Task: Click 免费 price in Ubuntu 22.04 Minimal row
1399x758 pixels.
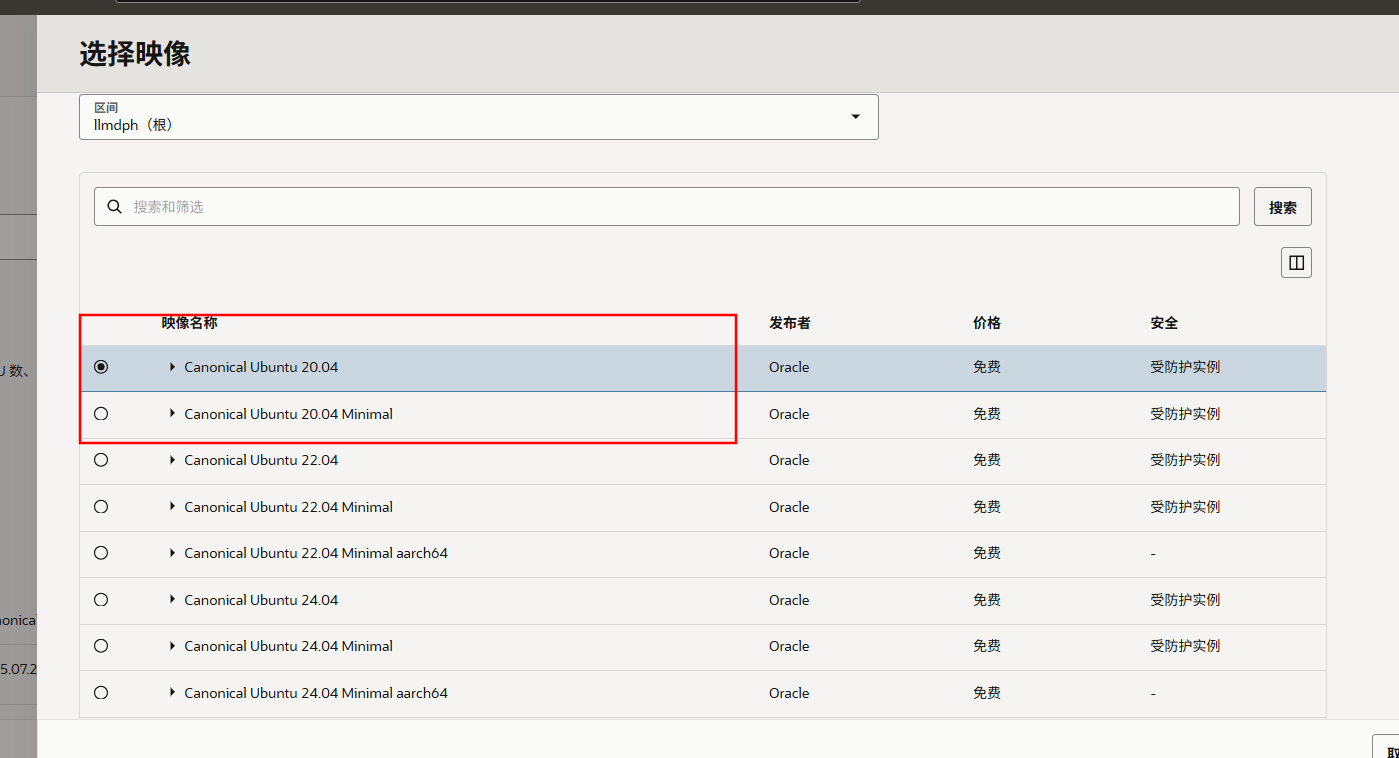Action: pyautogui.click(x=987, y=507)
